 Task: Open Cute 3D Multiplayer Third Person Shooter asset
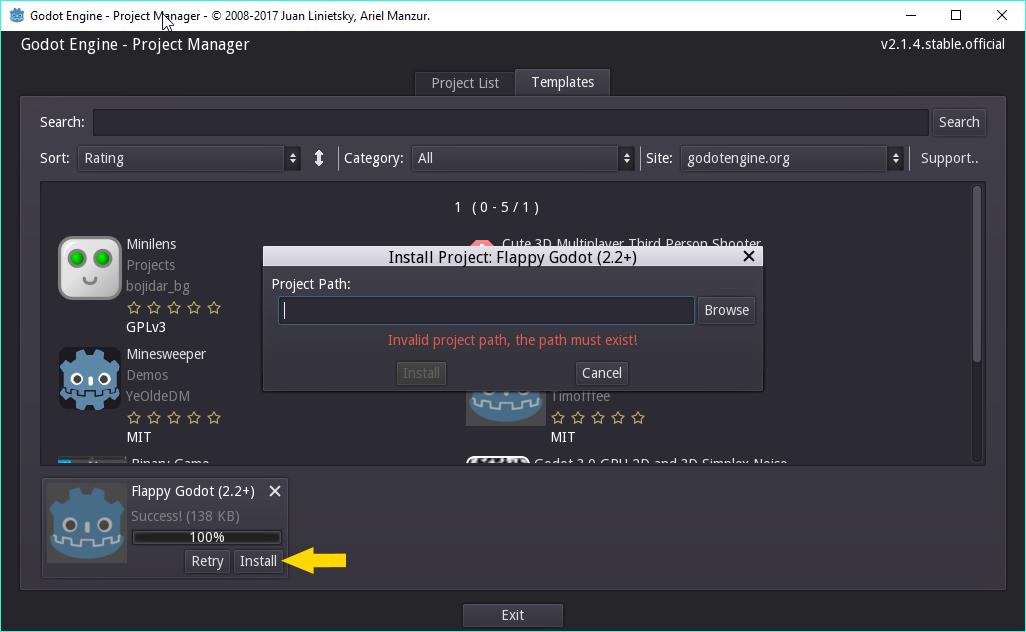(631, 242)
